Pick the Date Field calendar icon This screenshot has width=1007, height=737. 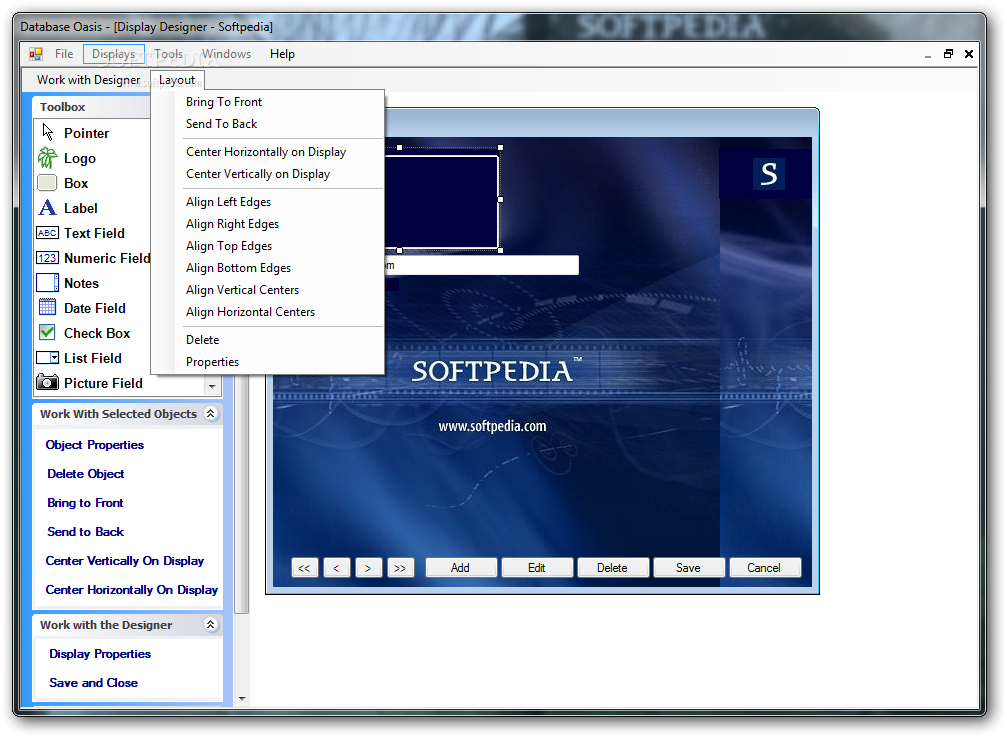[x=48, y=307]
